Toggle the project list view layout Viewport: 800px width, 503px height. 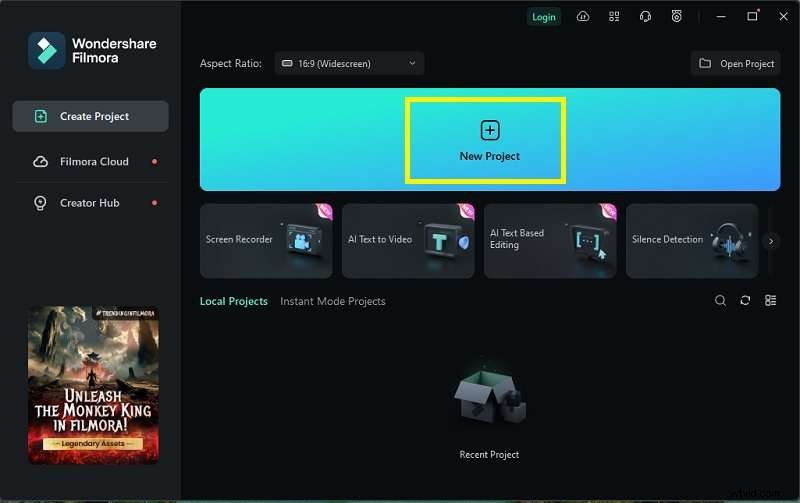(x=771, y=301)
